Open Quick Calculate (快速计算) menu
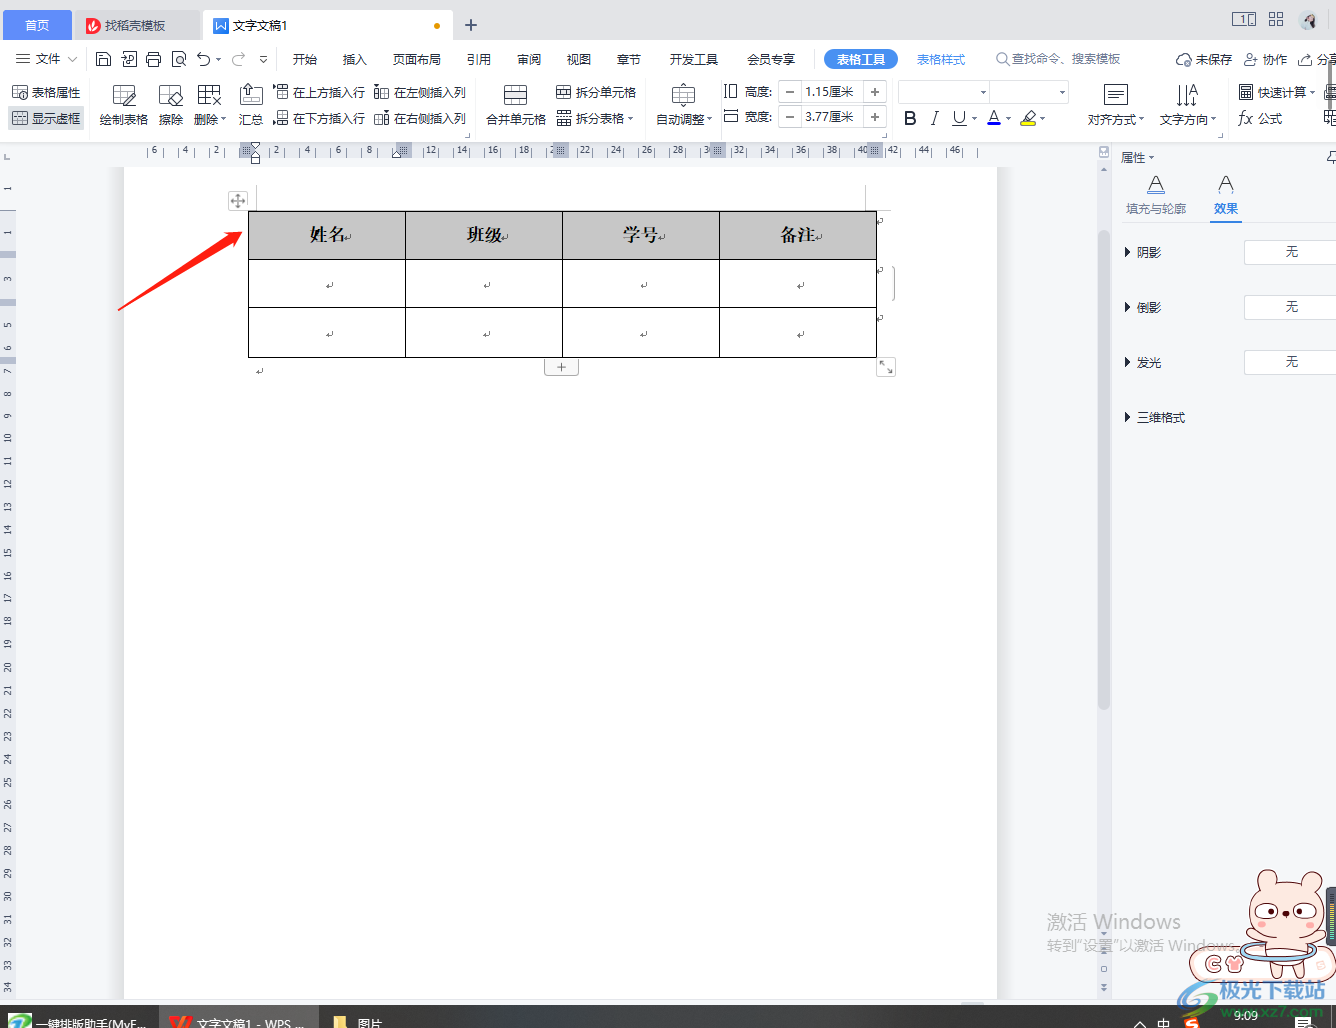The height and width of the screenshot is (1028, 1336). (x=1277, y=92)
